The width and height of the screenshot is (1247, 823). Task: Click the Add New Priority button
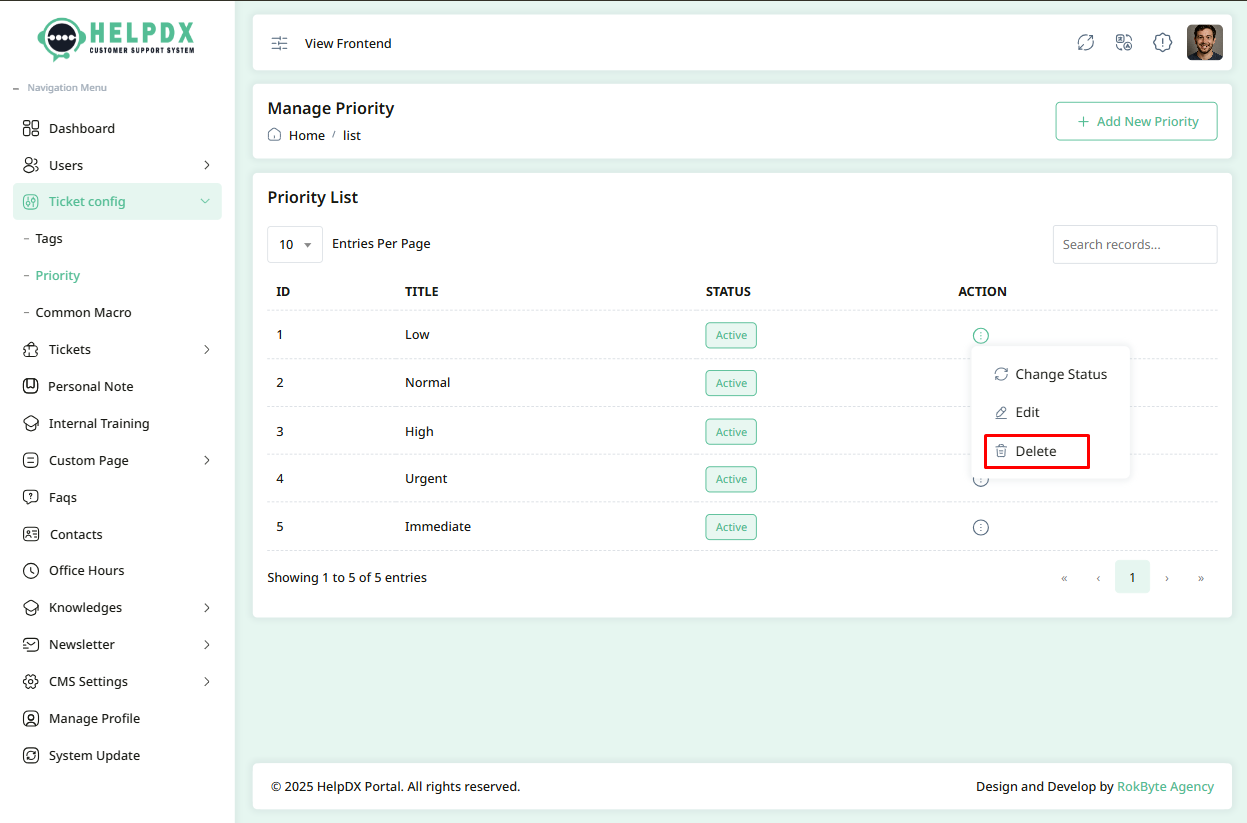click(1136, 121)
